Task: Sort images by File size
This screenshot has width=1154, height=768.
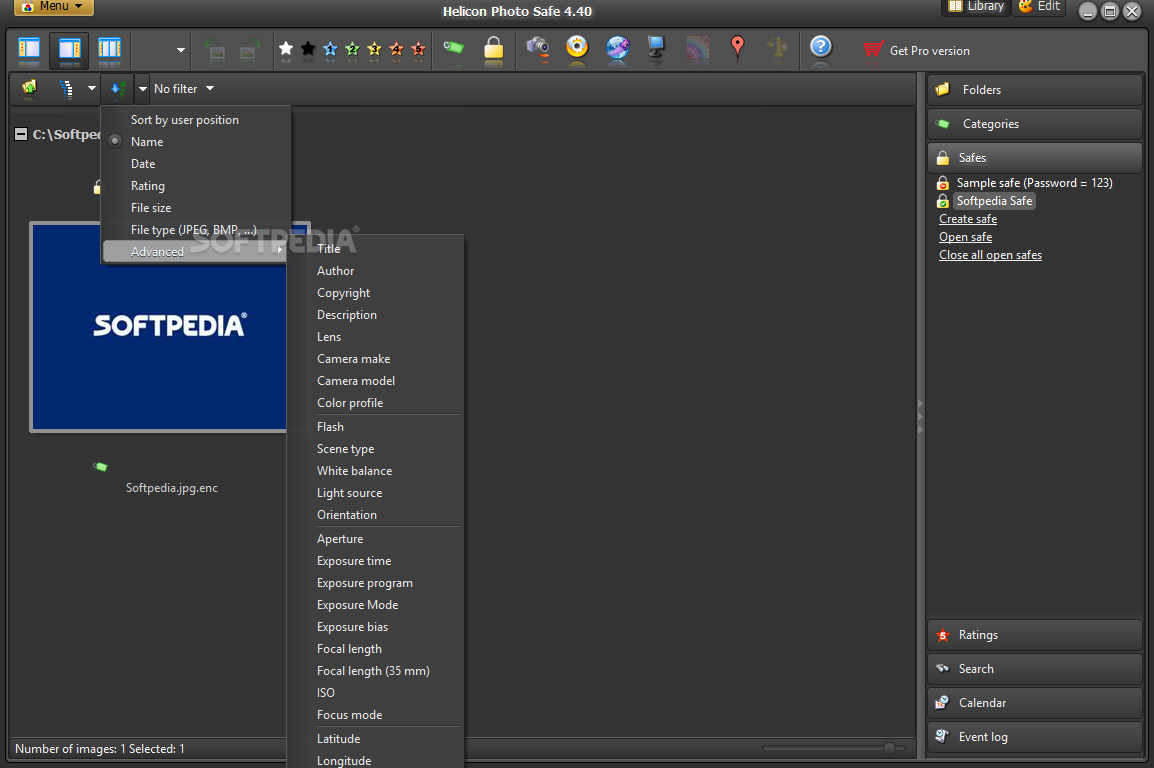Action: click(x=151, y=208)
